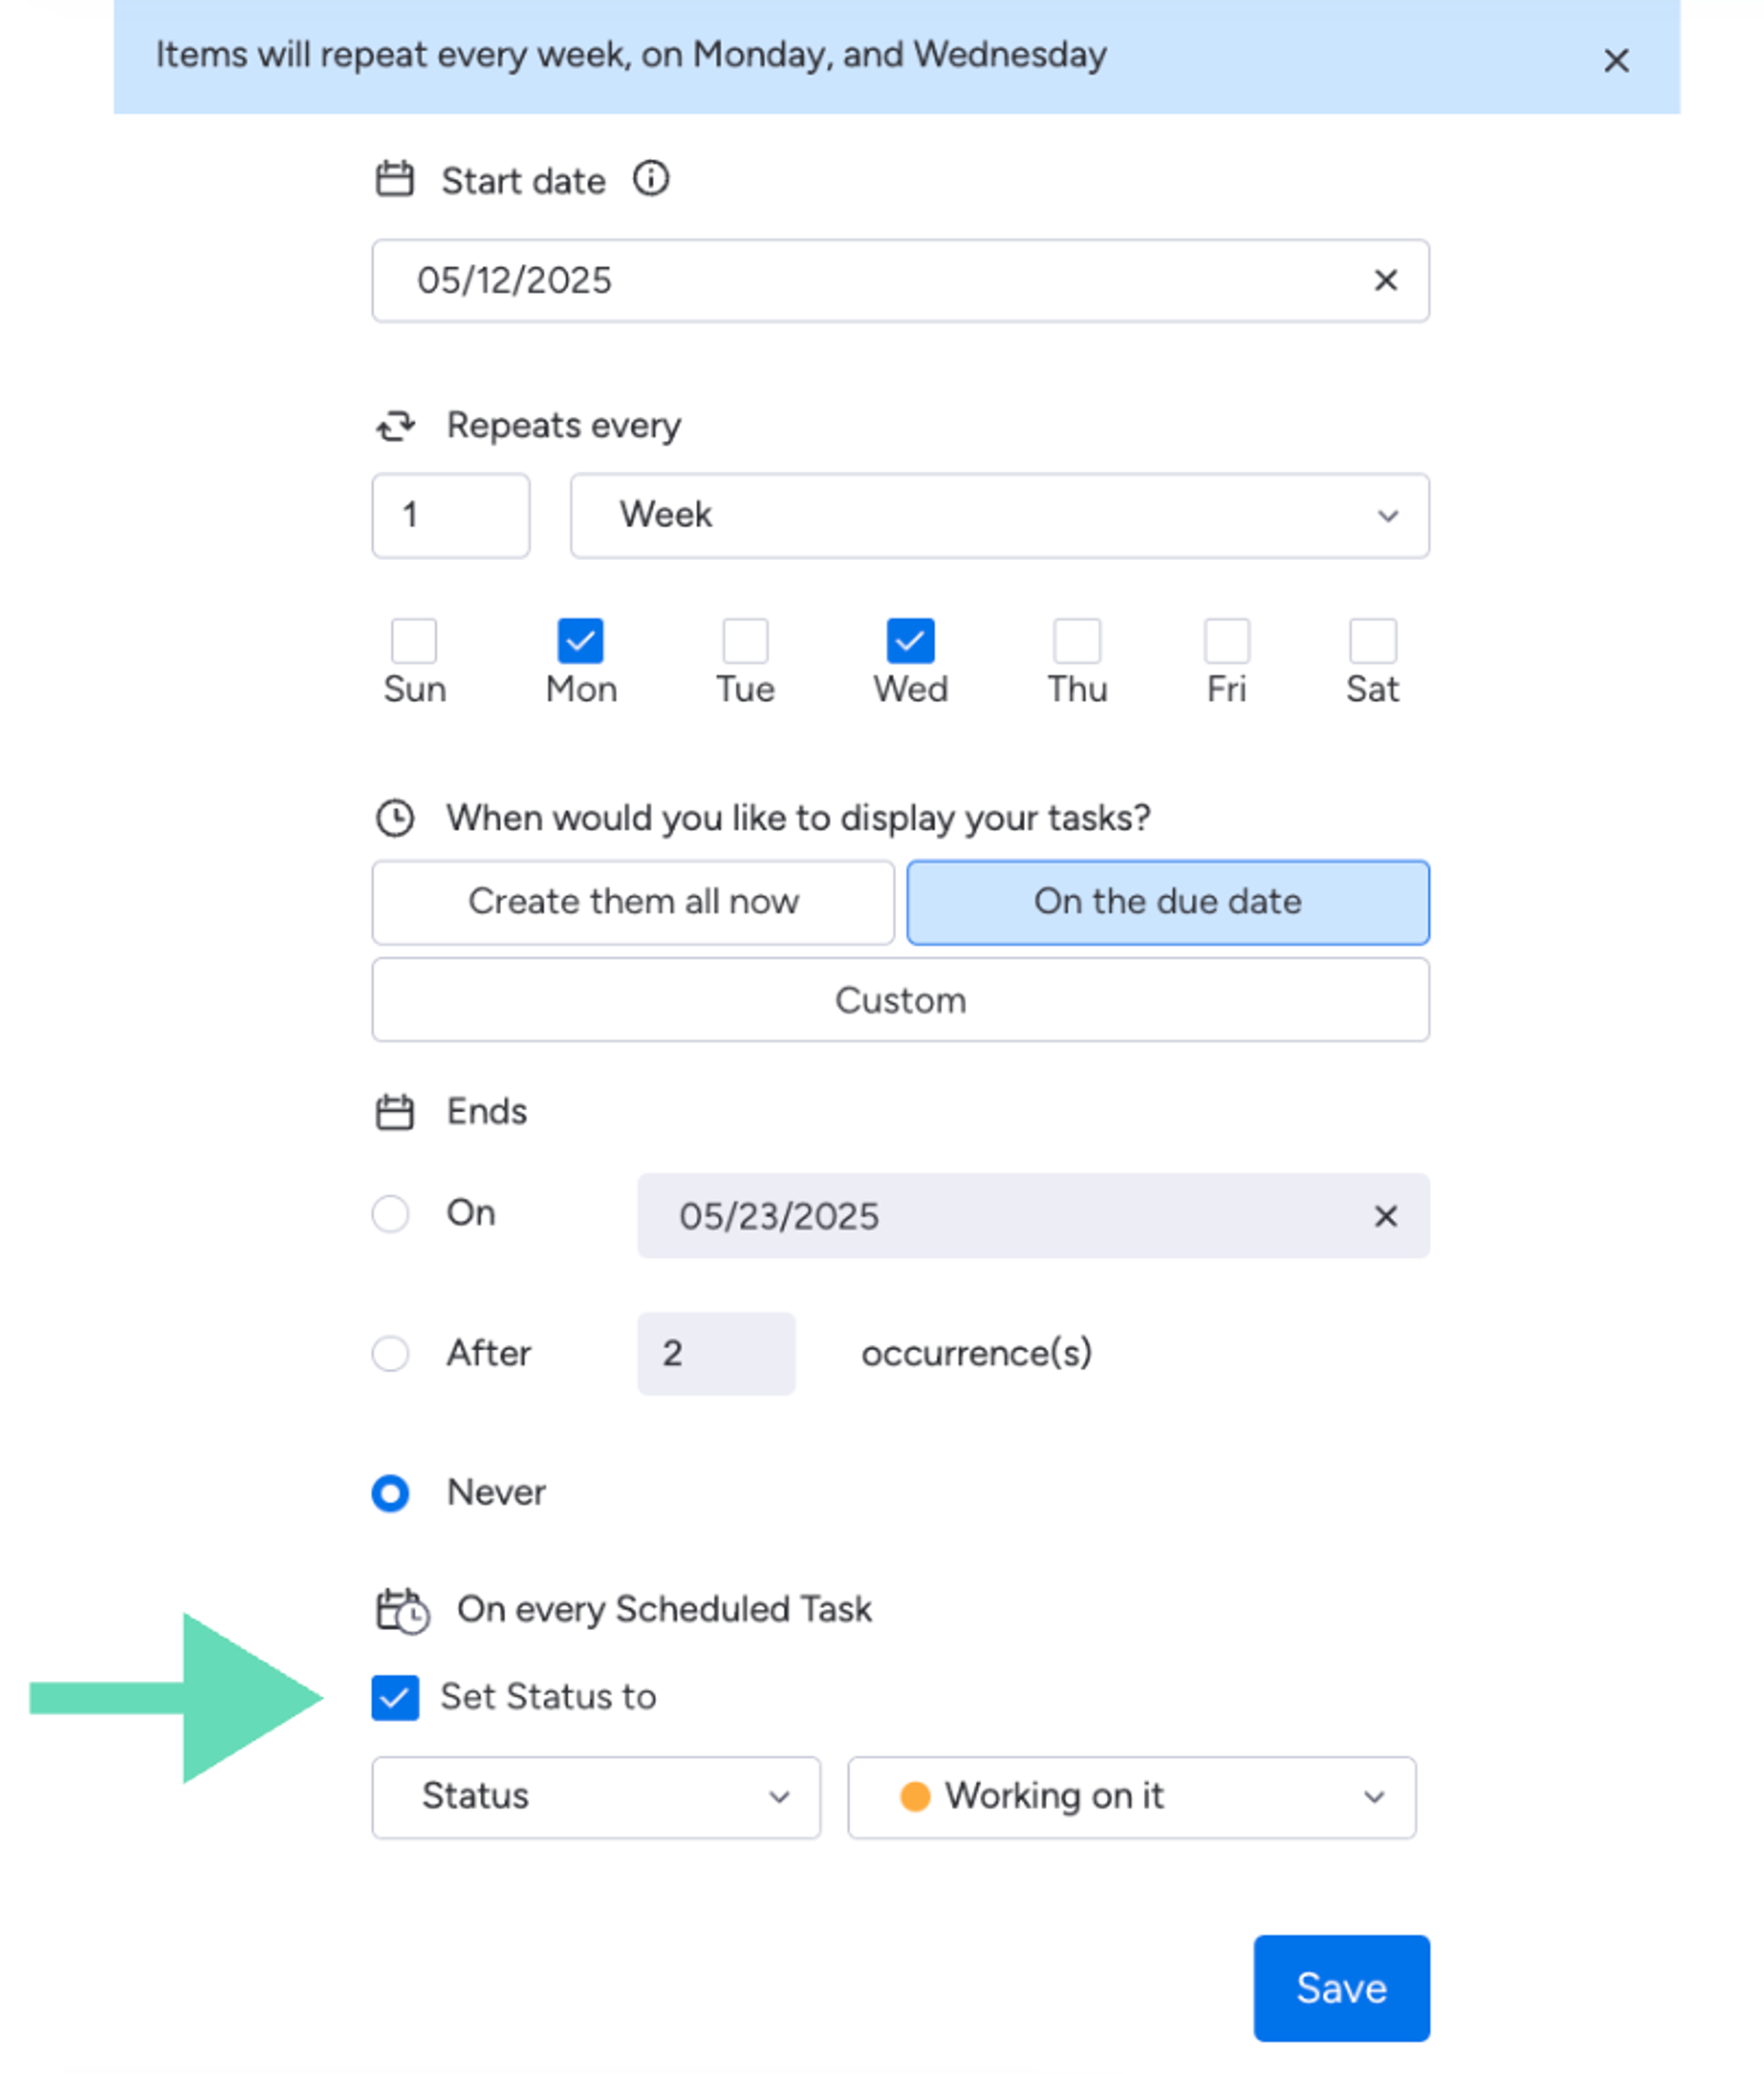Select the Ends On radio button

click(390, 1214)
